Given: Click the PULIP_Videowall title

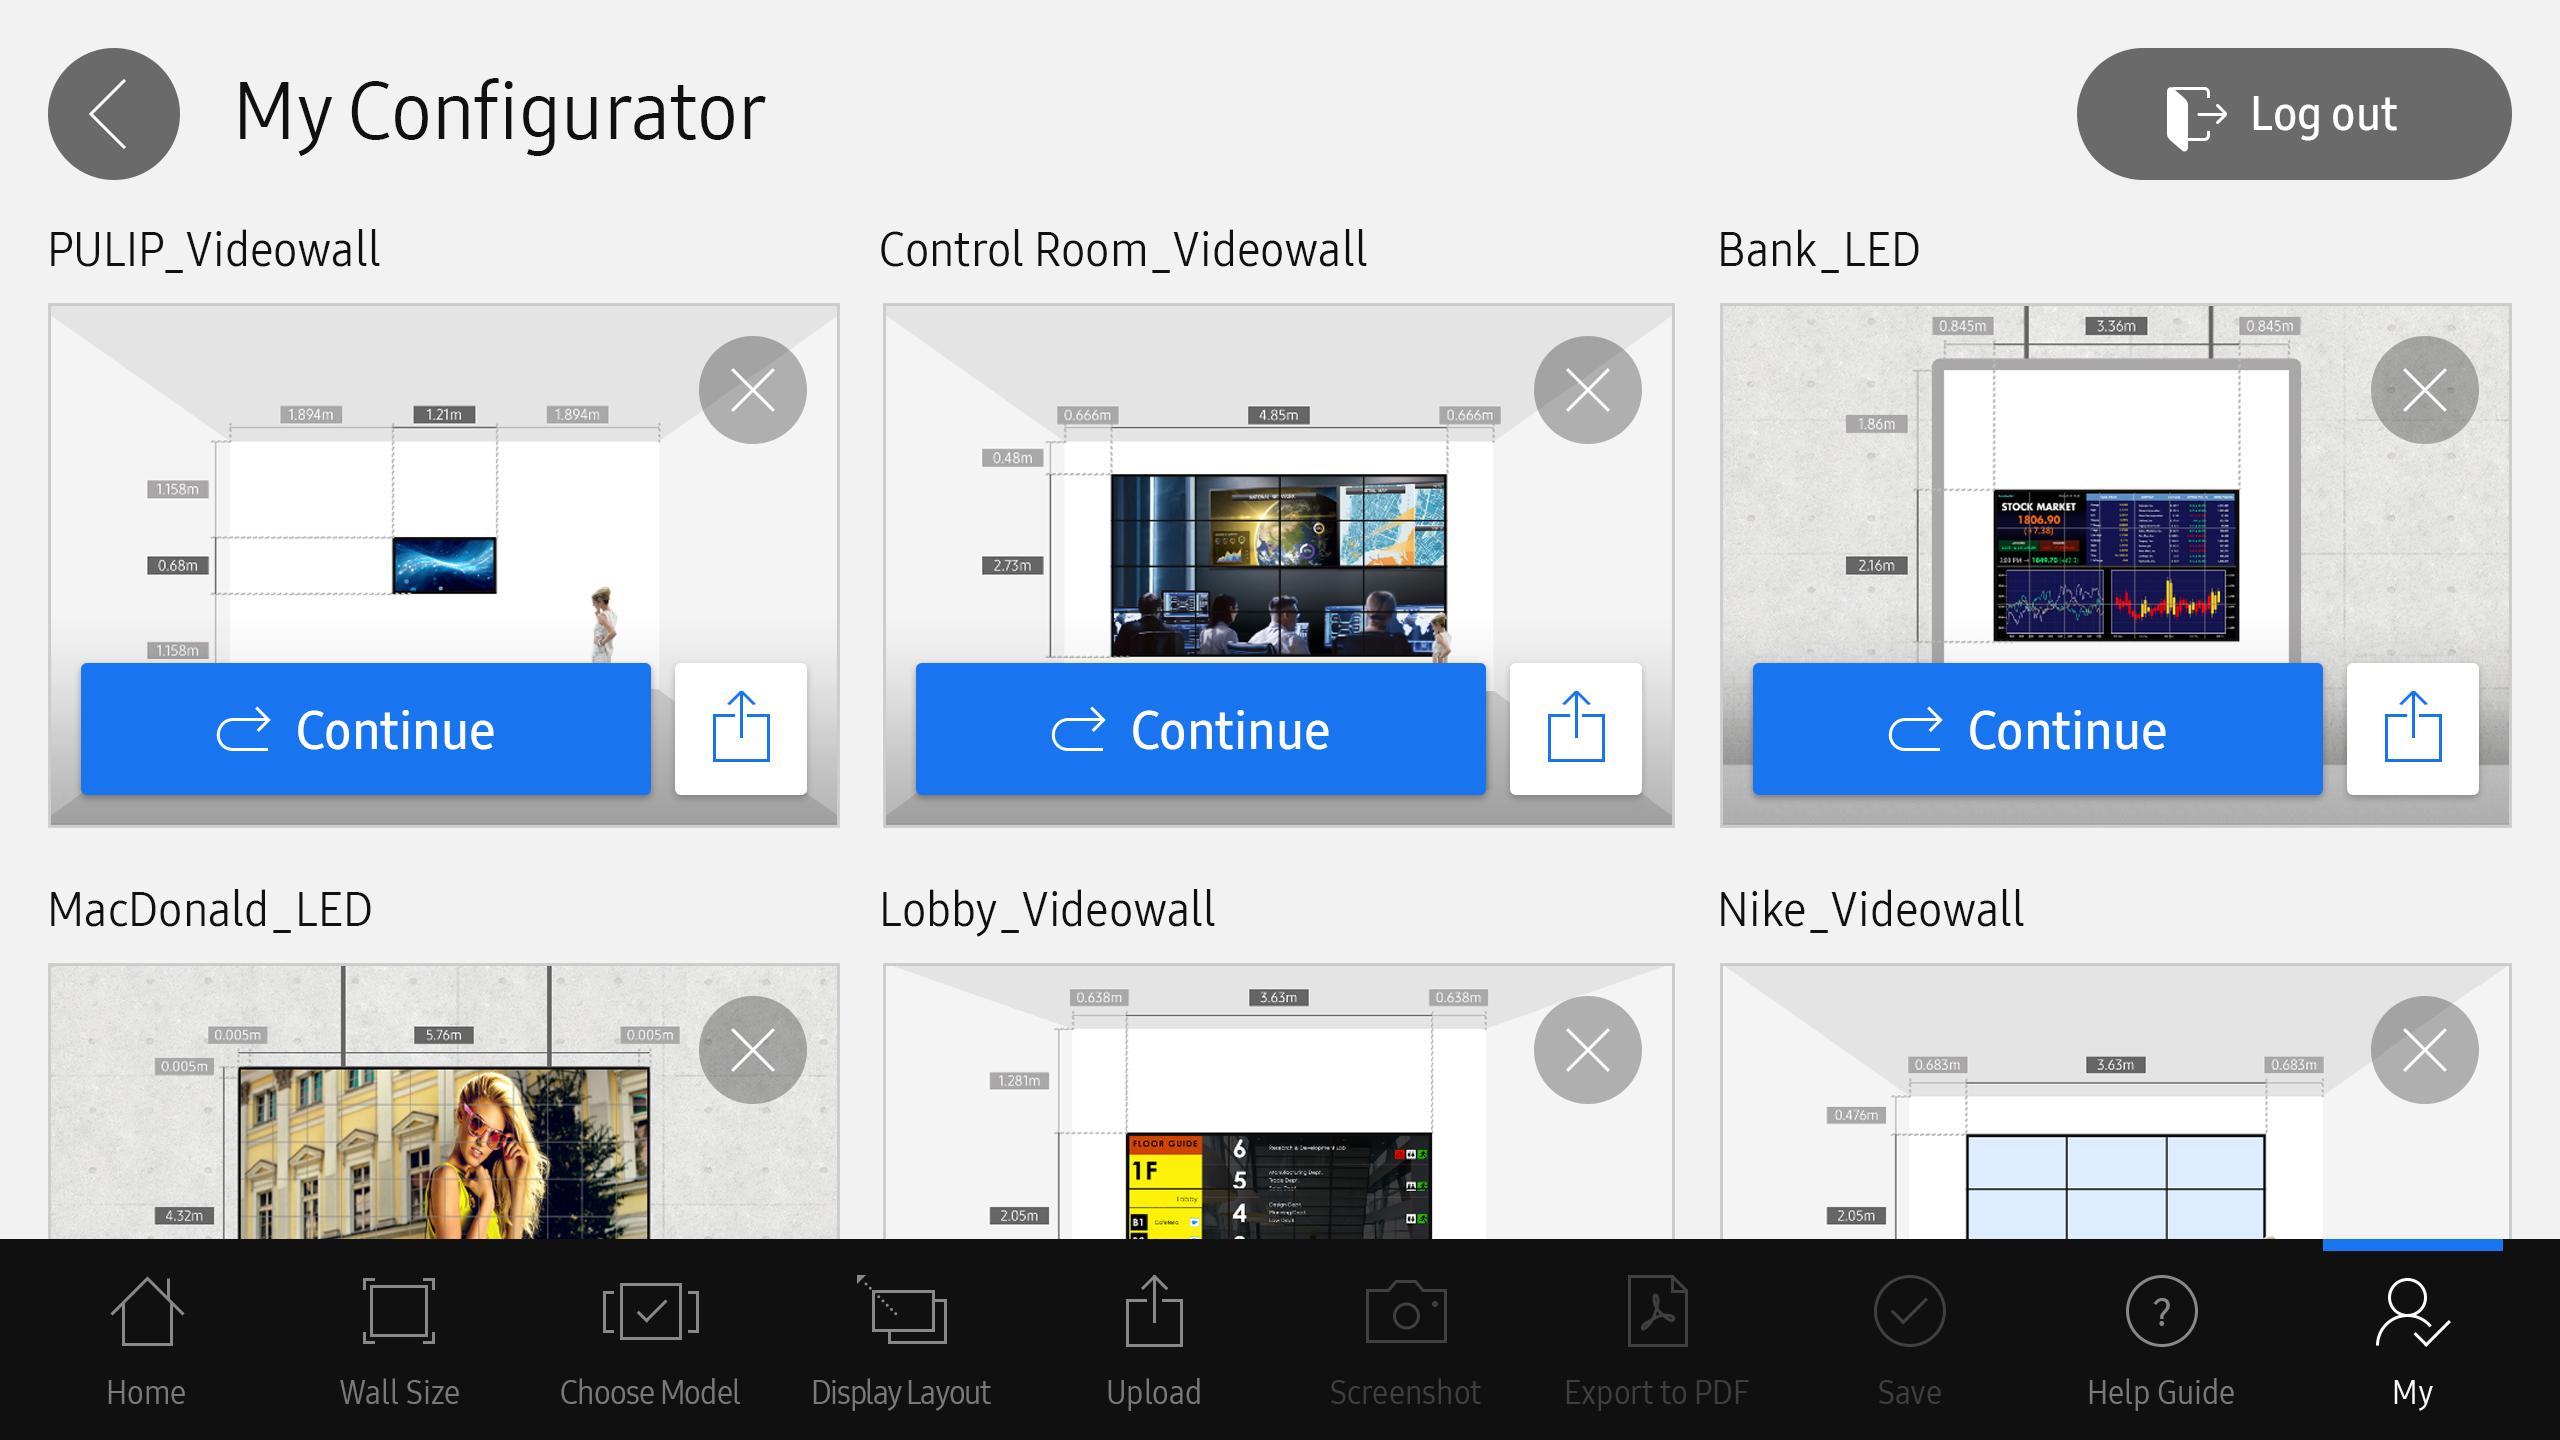Looking at the screenshot, I should point(214,250).
